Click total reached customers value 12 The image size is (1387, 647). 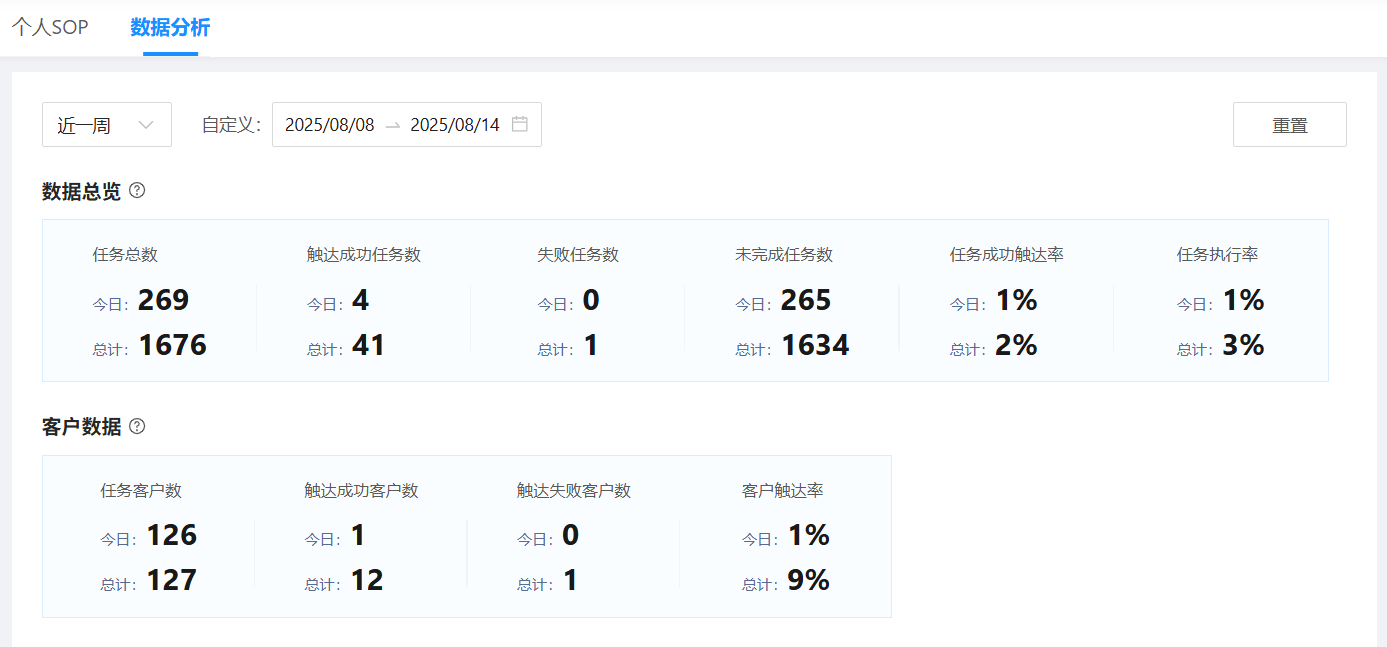(x=368, y=580)
